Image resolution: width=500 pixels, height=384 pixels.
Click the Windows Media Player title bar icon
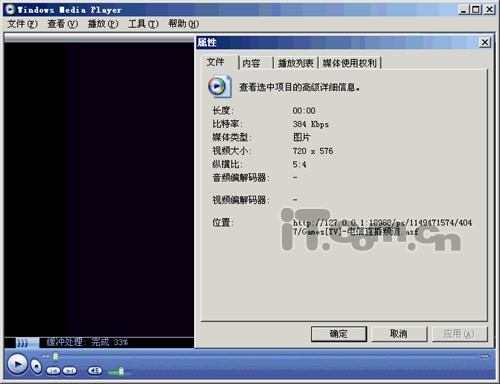(x=10, y=9)
